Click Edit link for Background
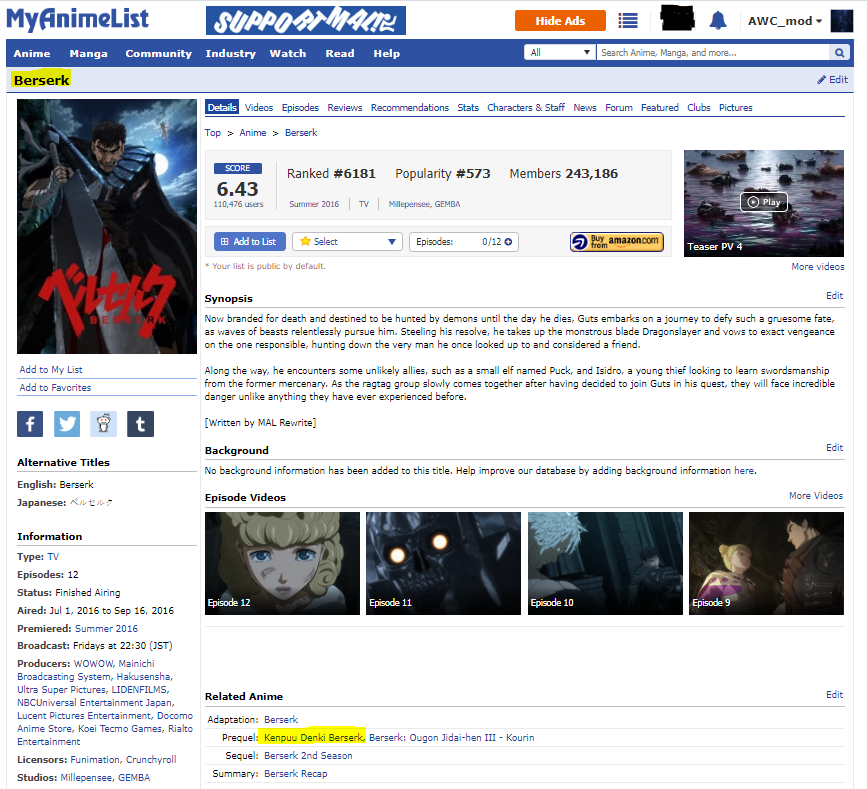The image size is (867, 789). 834,448
